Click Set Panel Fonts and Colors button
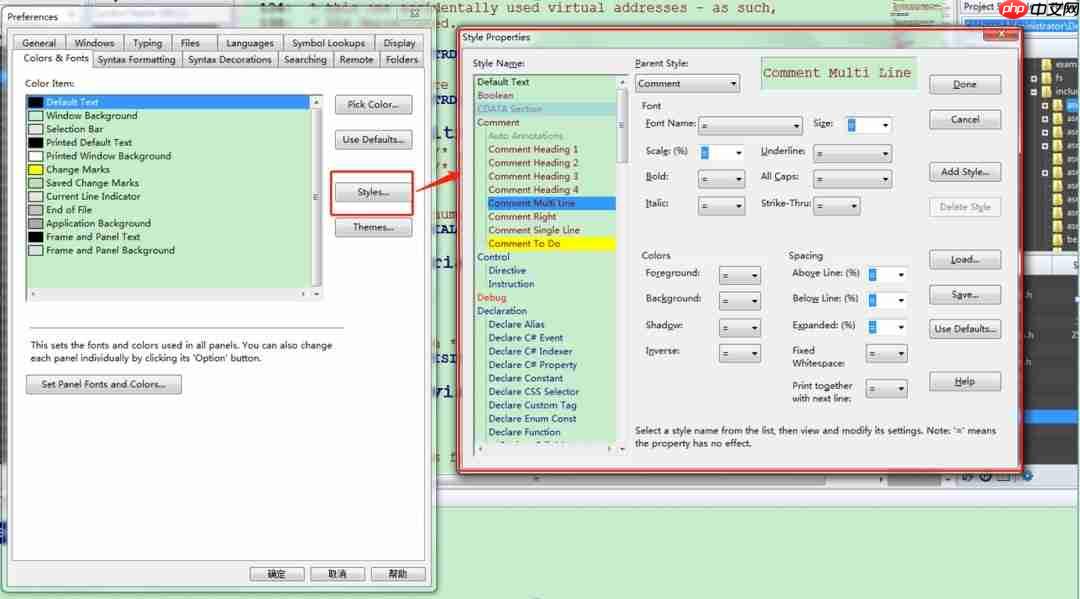Viewport: 1080px width, 599px height. [x=103, y=384]
